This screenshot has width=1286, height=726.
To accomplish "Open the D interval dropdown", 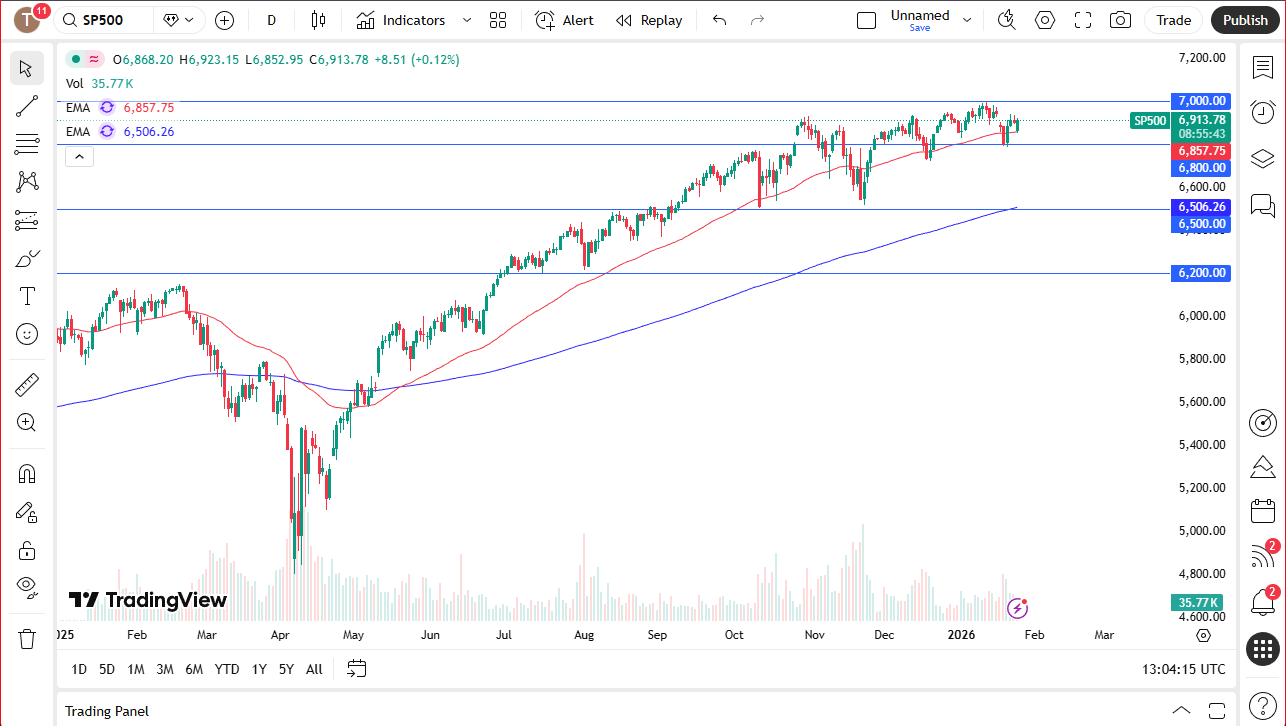I will 272,20.
